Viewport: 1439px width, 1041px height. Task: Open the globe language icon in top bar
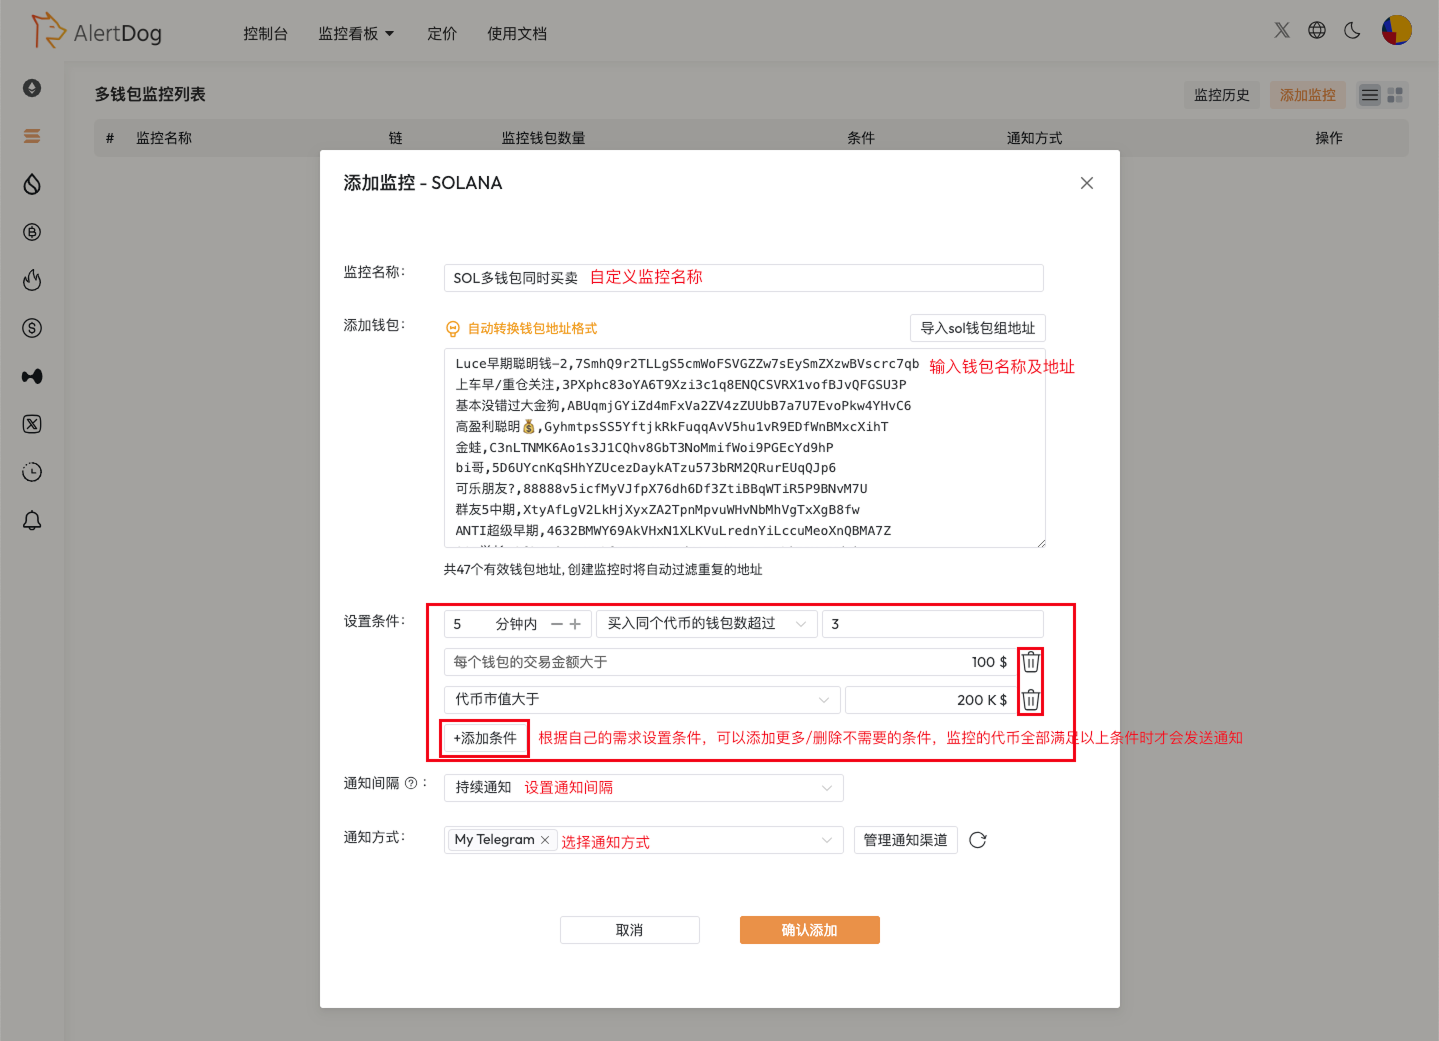point(1317,30)
